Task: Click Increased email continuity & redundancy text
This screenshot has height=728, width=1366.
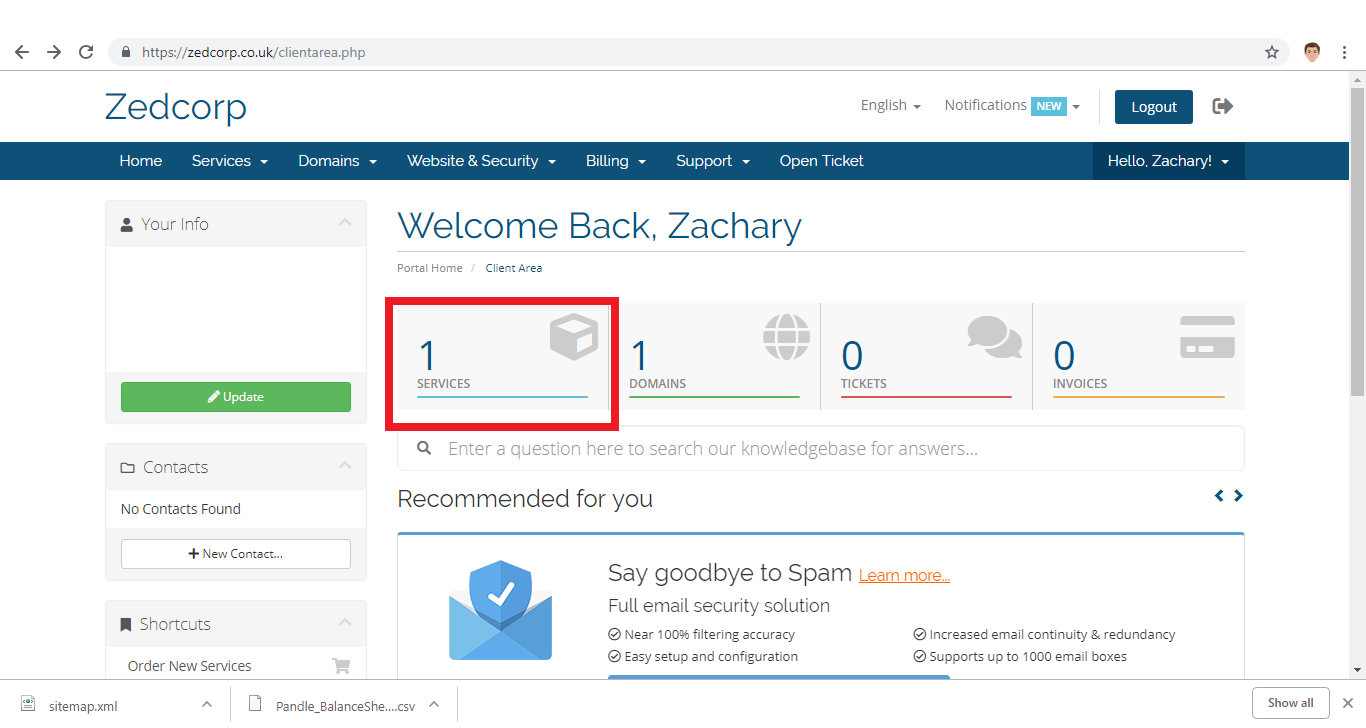Action: 1052,634
